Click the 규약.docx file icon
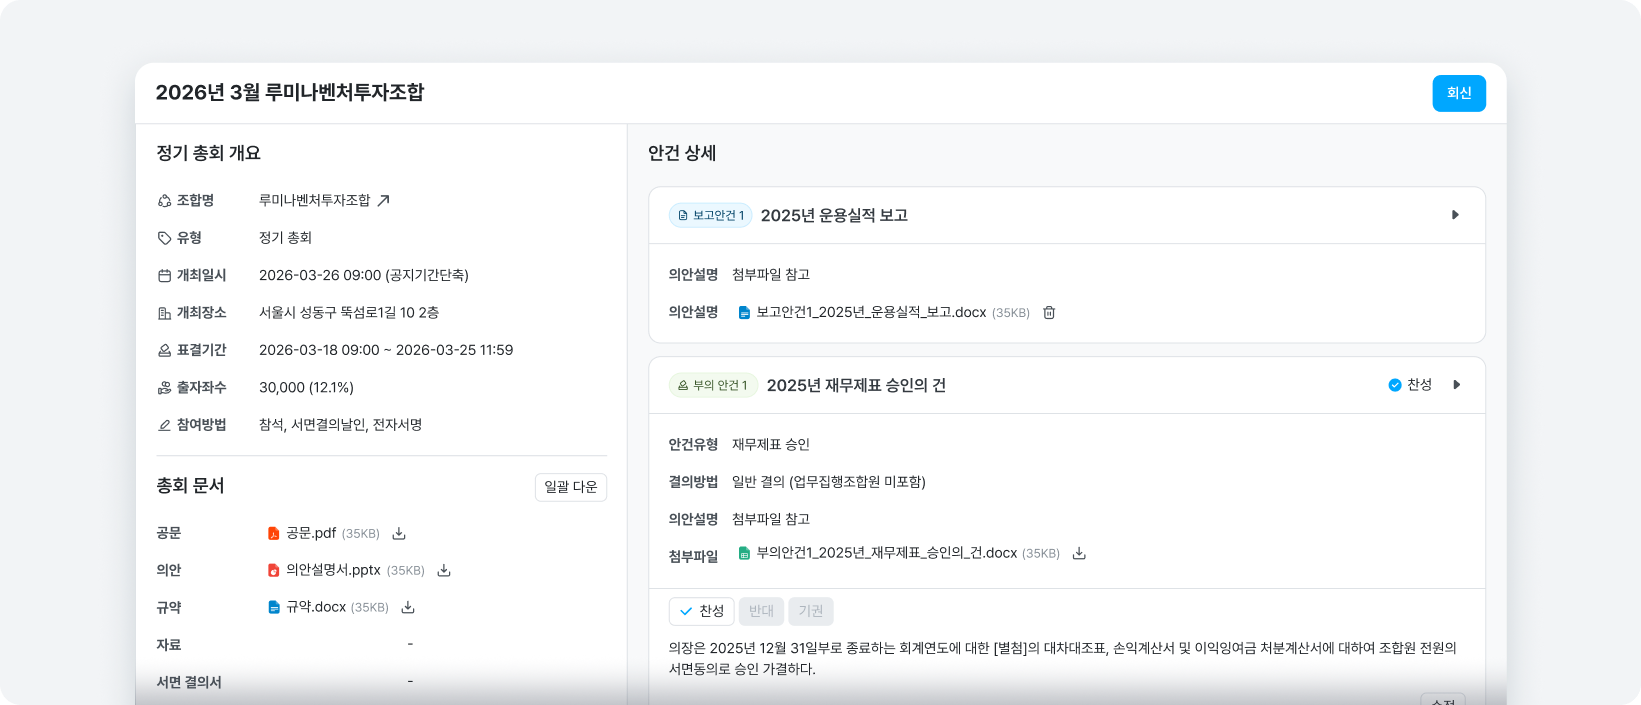The height and width of the screenshot is (705, 1641). (273, 608)
